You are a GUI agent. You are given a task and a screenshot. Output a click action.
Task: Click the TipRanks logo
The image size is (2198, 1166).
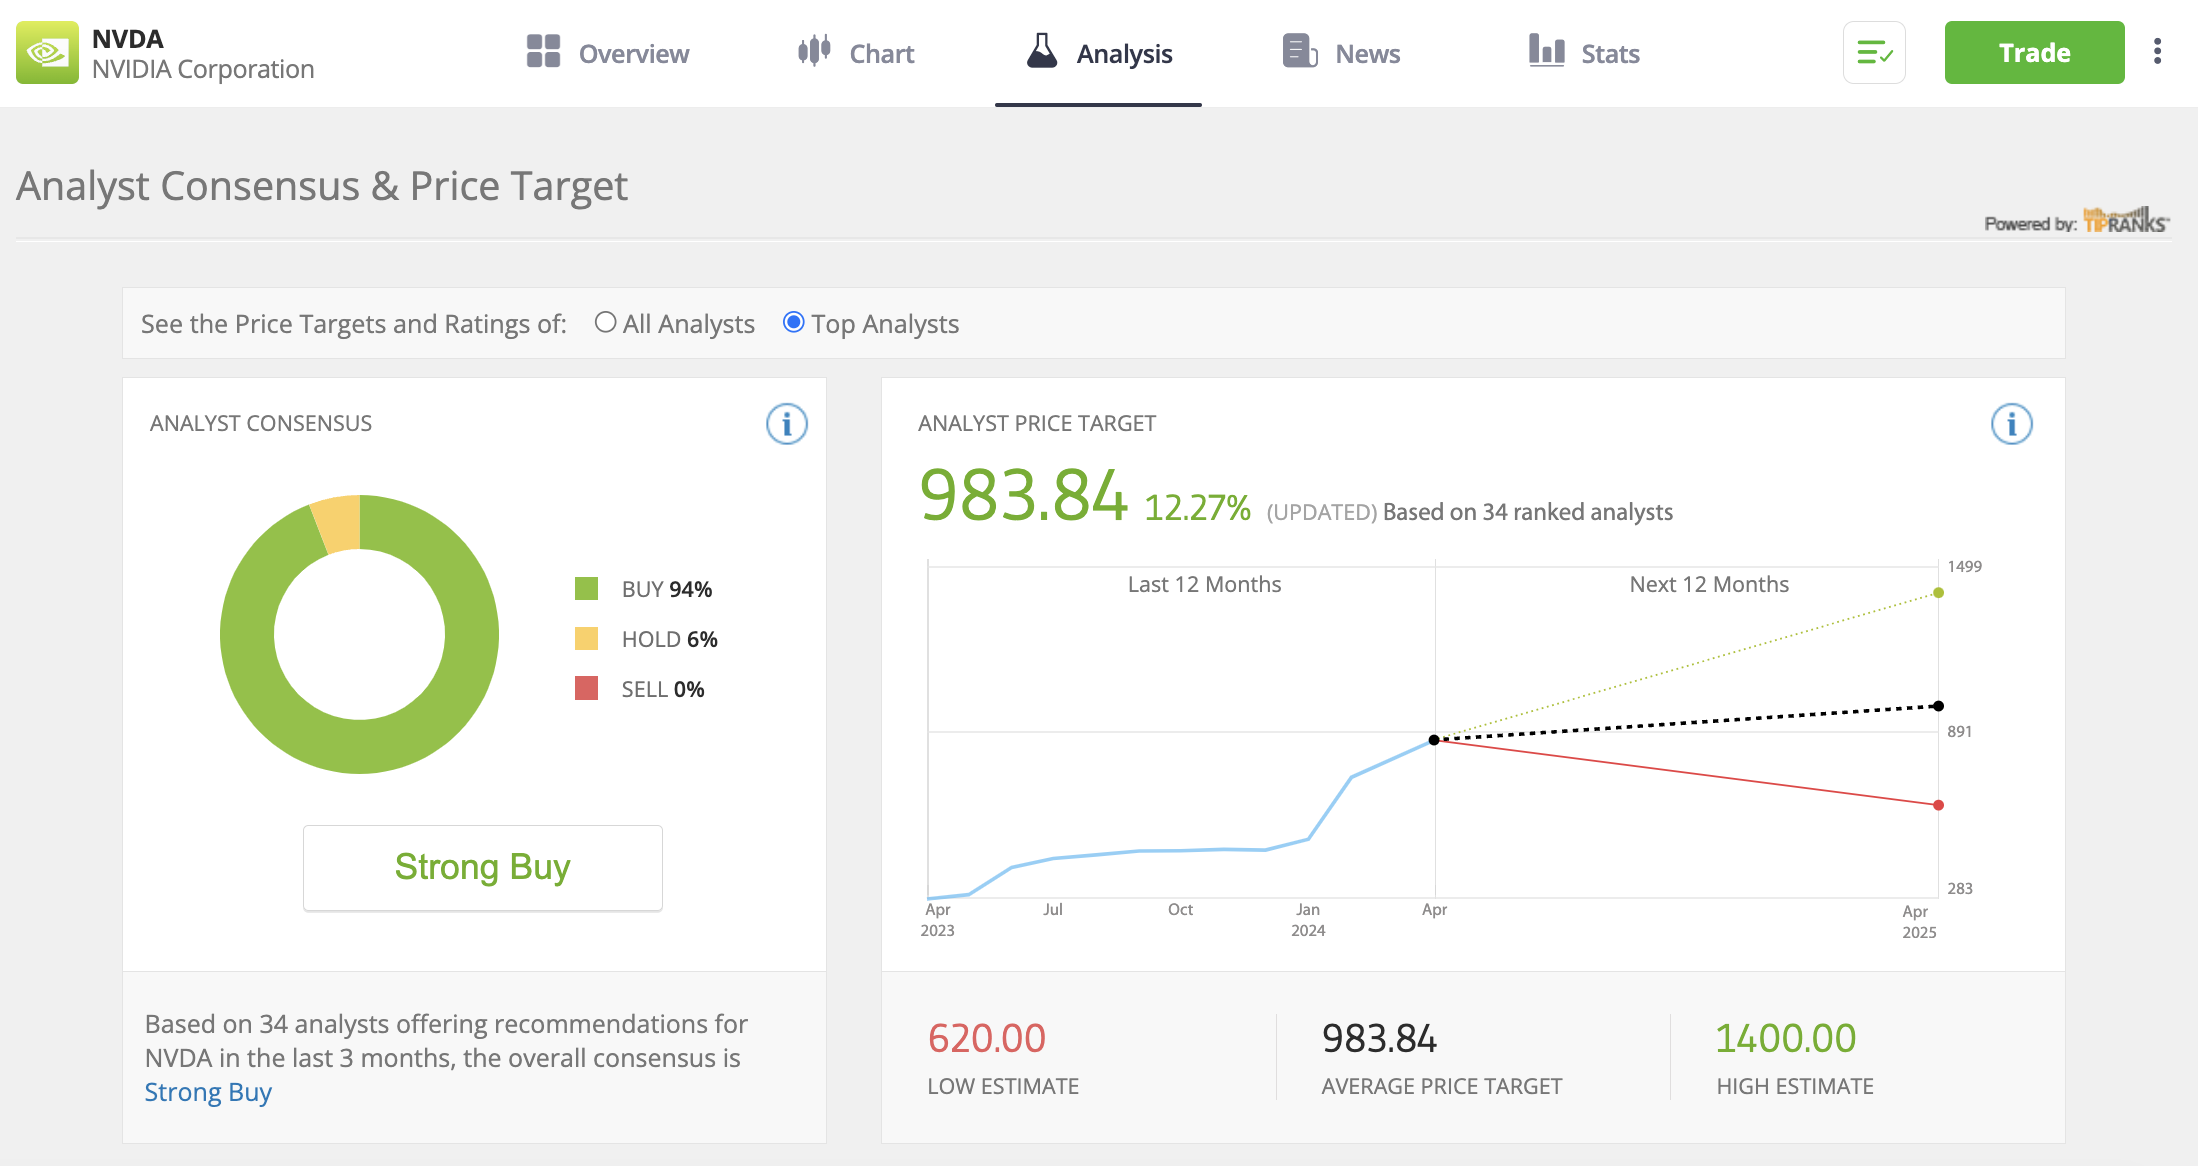click(2126, 220)
